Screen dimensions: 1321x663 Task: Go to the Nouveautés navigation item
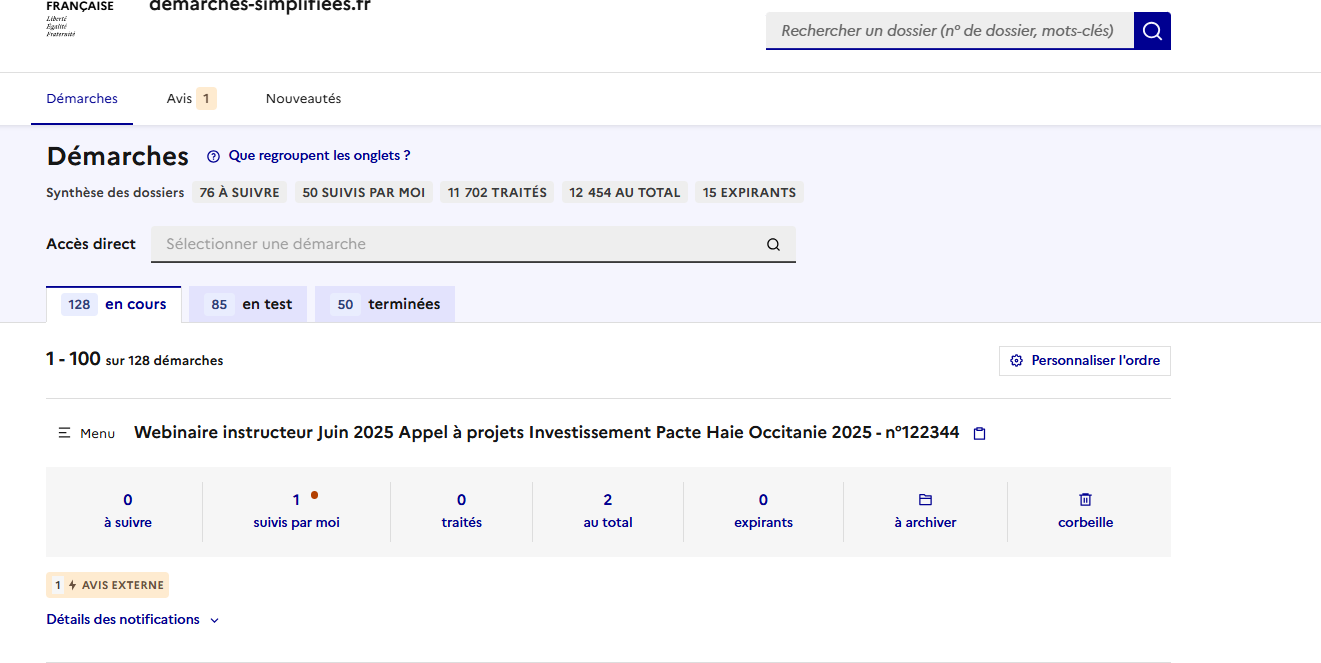click(x=303, y=99)
